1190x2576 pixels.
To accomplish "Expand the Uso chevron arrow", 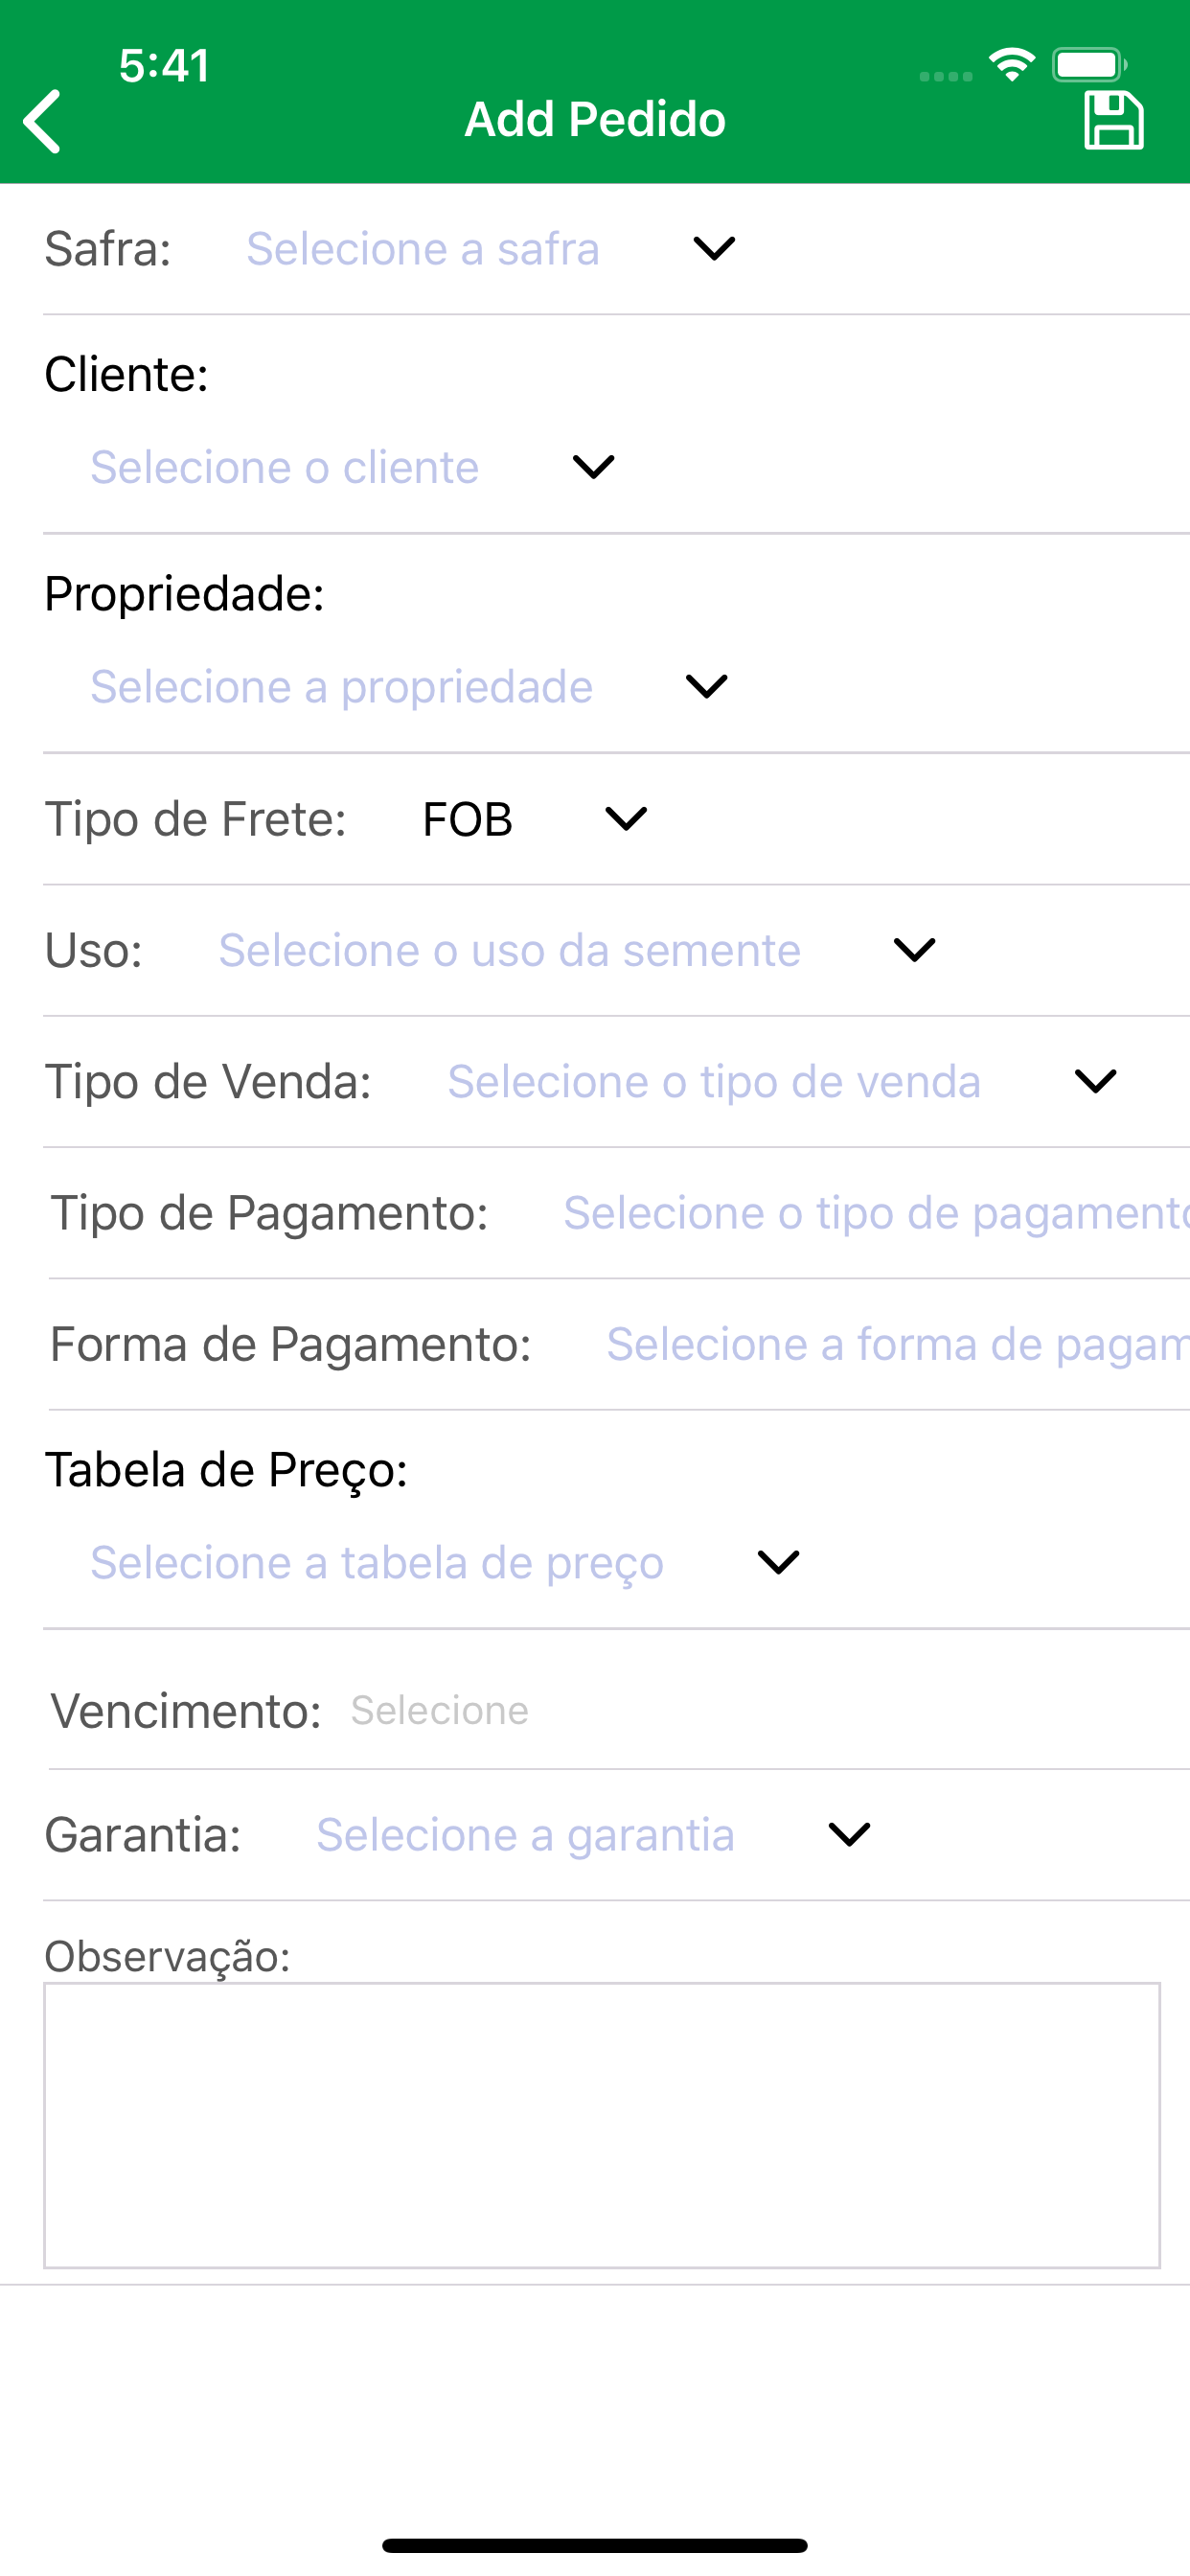I will 914,950.
